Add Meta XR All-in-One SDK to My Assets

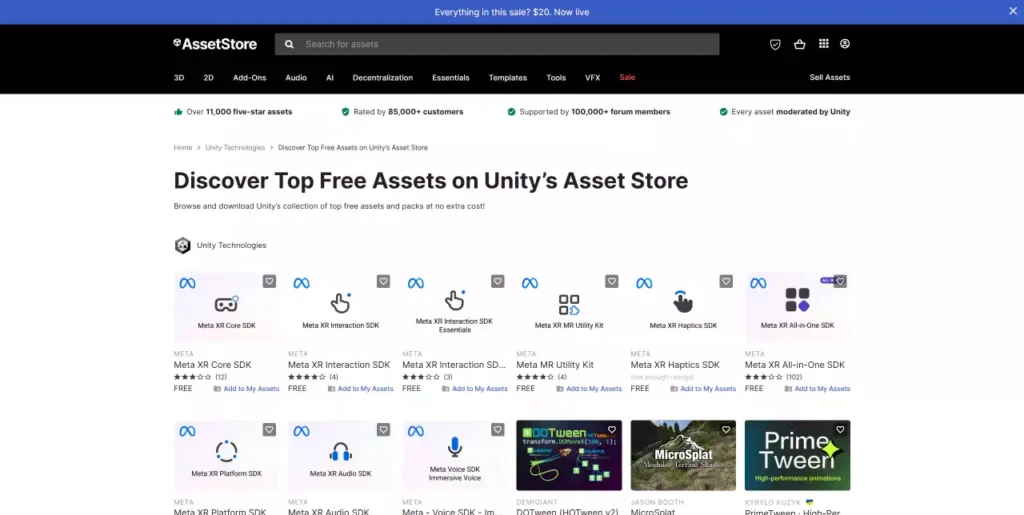tap(818, 388)
